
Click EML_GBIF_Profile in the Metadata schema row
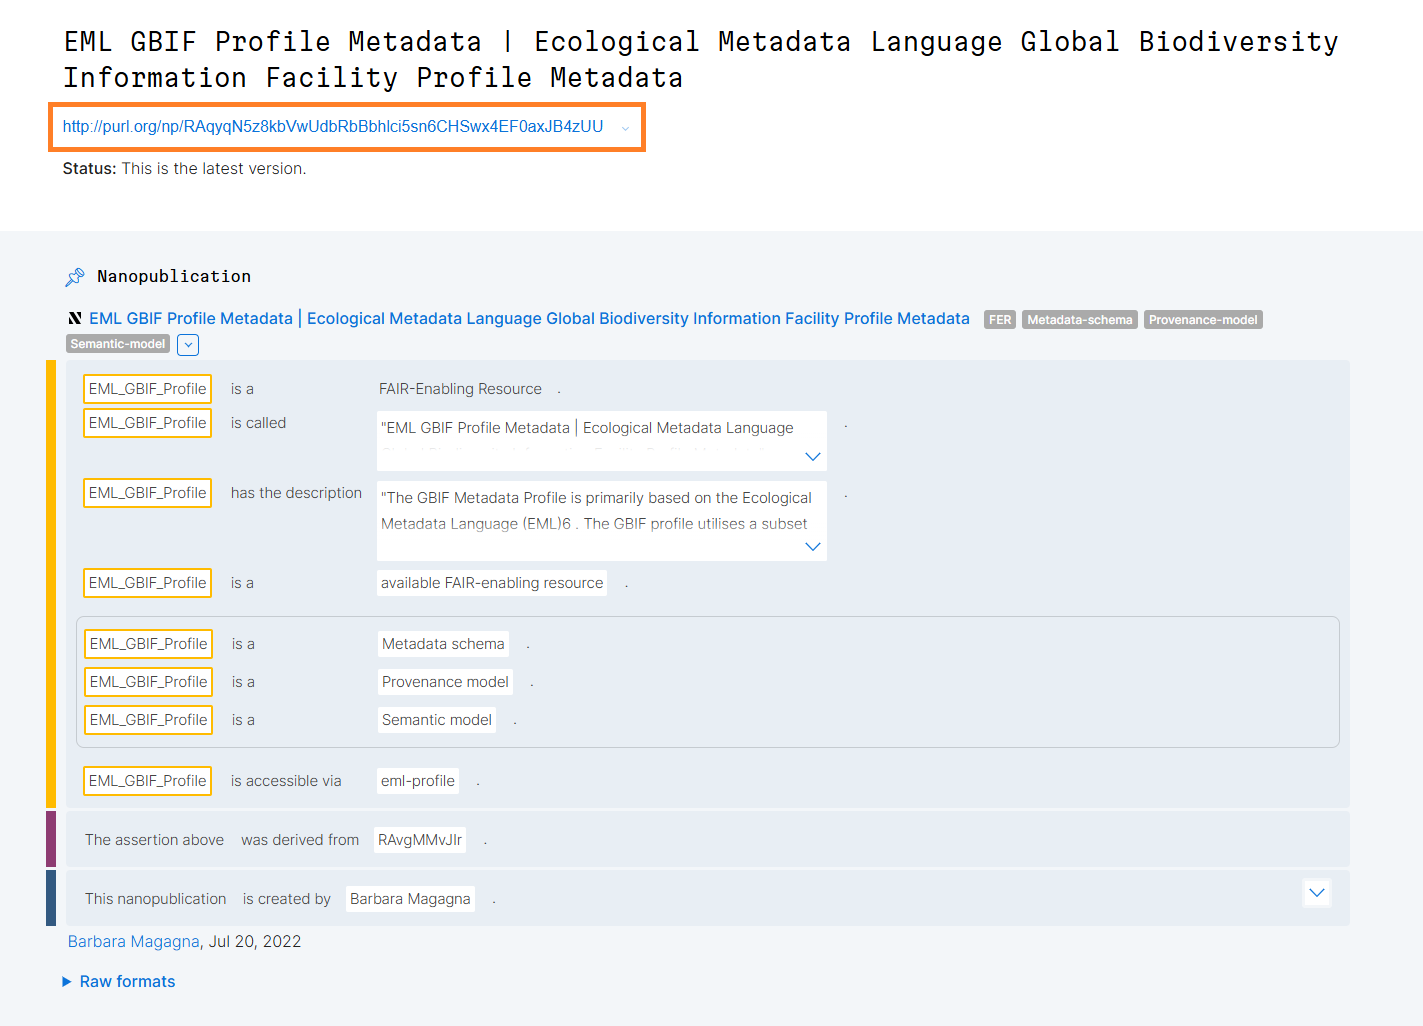[148, 644]
